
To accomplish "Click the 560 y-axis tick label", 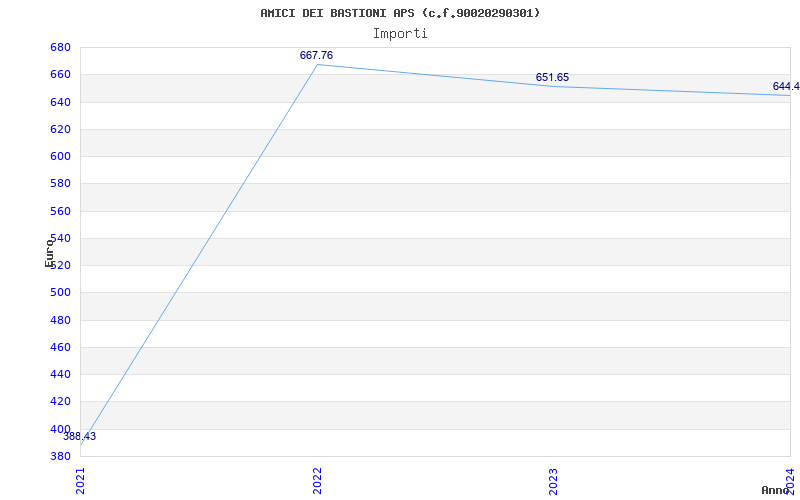I will click(x=60, y=211).
